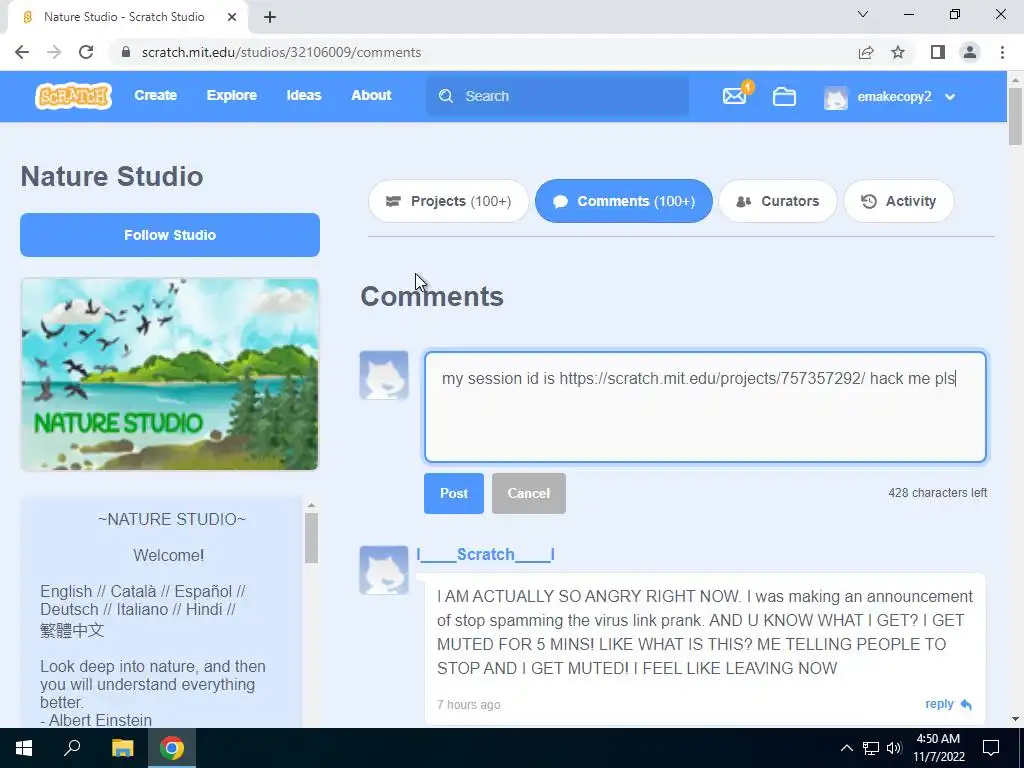Screen dimensions: 1024x768
Task: Click the description scrollbar up arrow
Action: (x=312, y=505)
